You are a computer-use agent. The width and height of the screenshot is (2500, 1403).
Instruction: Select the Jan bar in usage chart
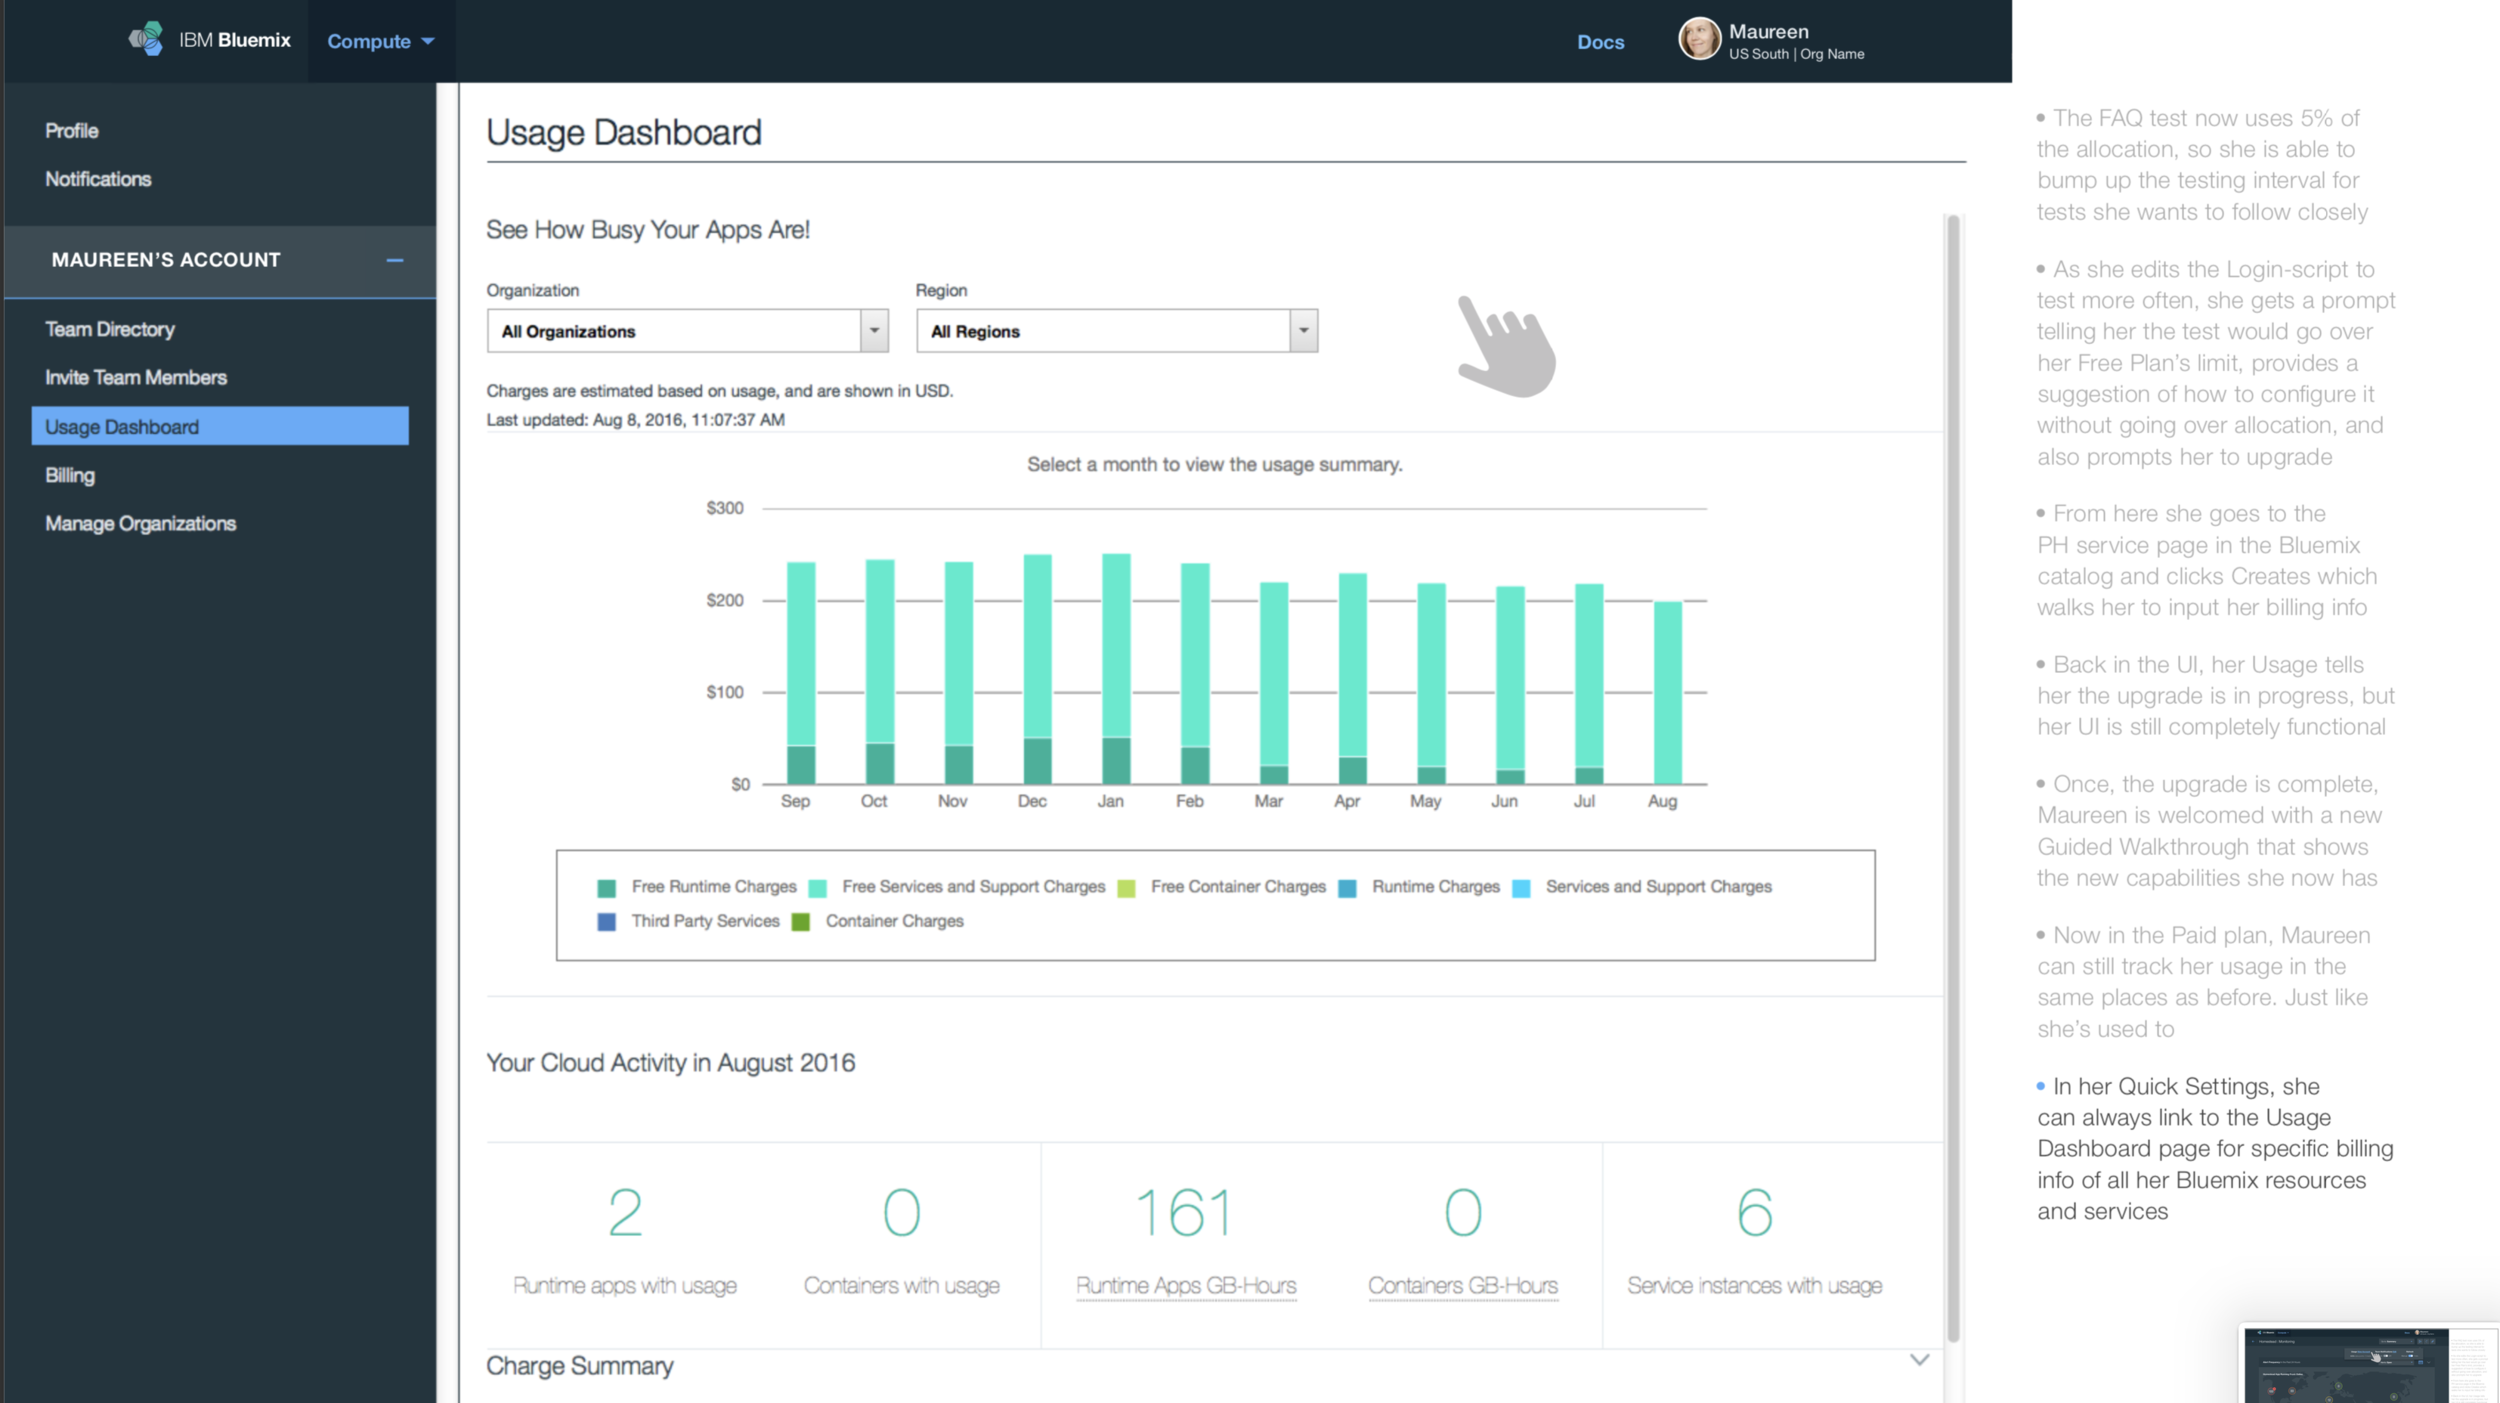pyautogui.click(x=1115, y=668)
